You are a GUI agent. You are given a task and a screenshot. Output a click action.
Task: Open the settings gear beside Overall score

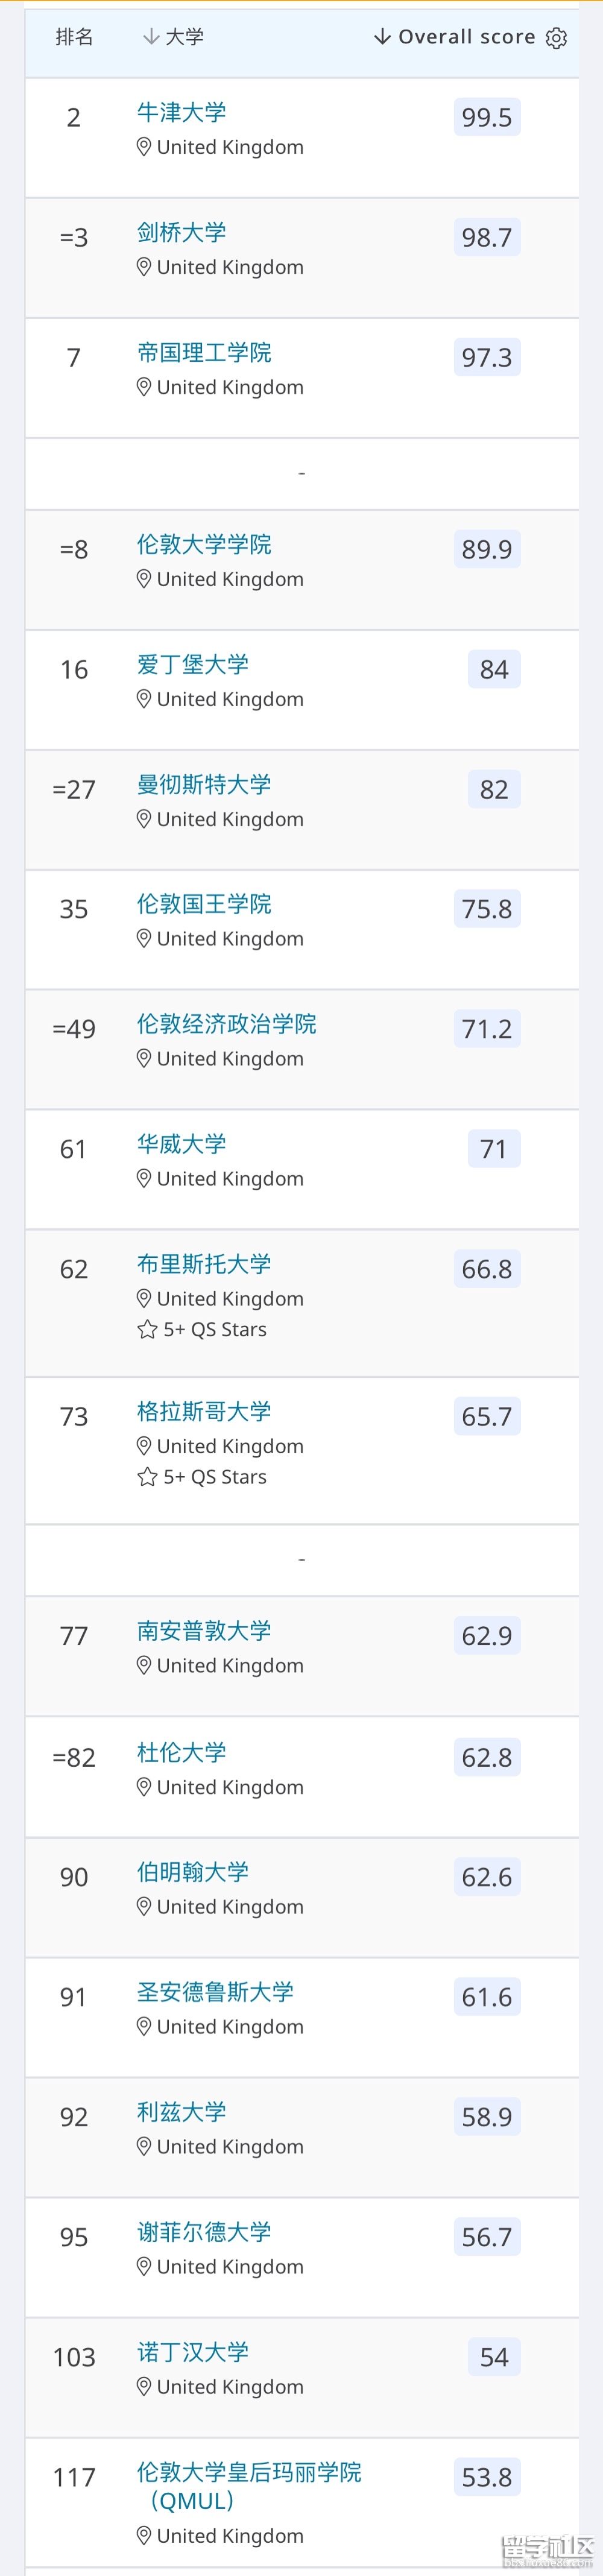click(556, 36)
